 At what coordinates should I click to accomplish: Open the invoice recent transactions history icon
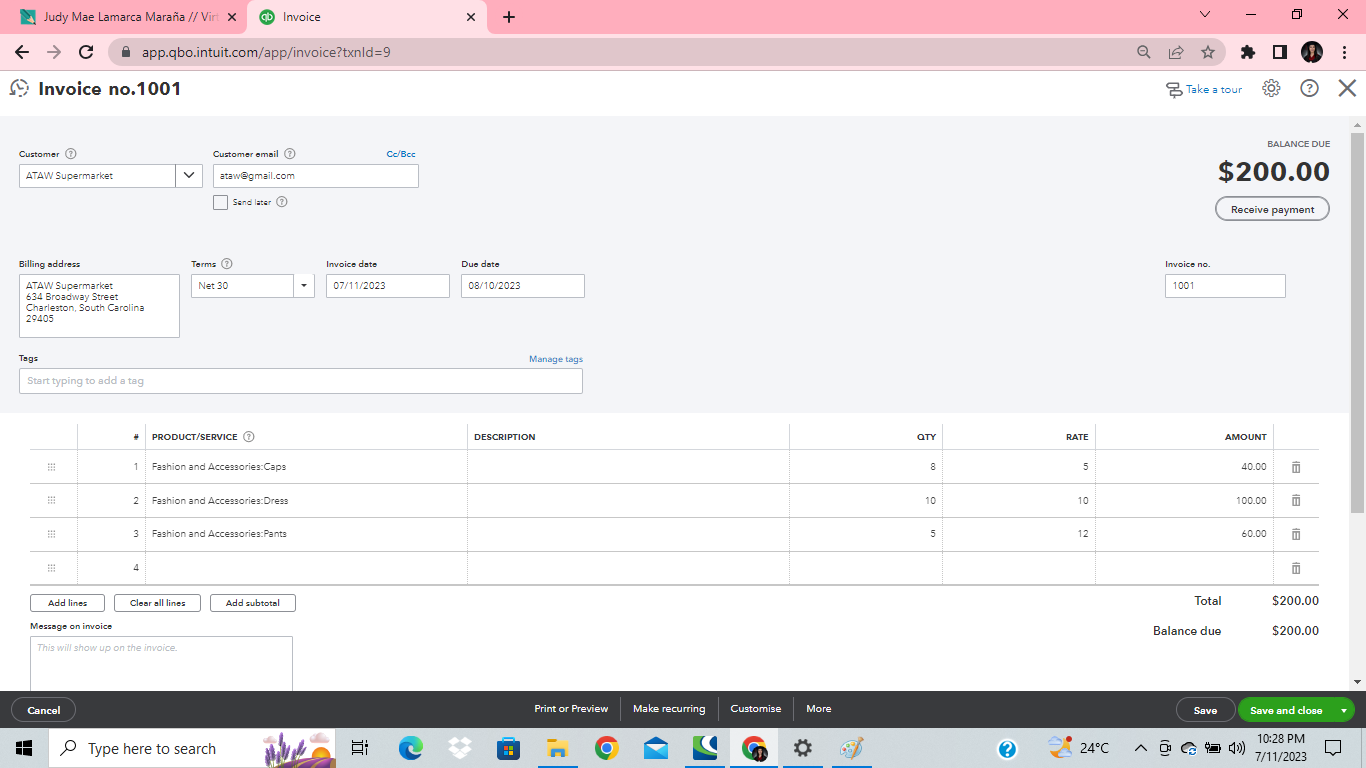19,89
